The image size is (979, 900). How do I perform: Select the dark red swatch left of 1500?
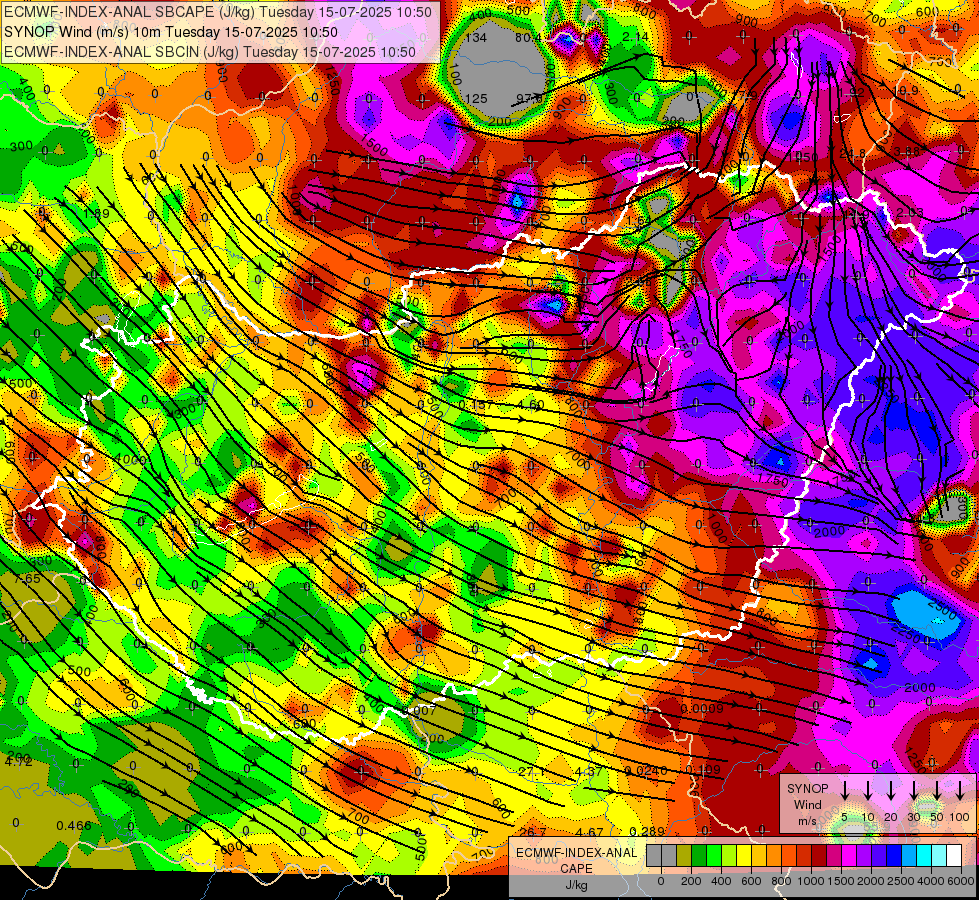[819, 856]
